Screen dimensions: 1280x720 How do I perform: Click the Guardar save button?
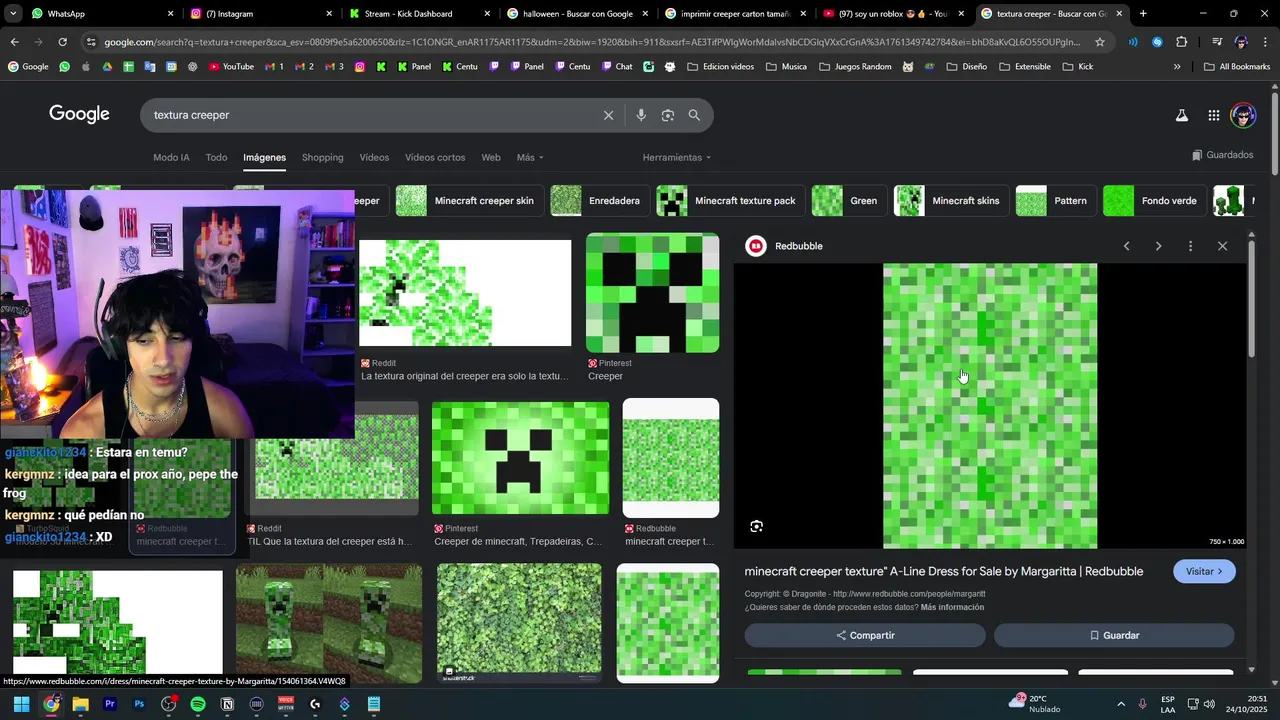point(1114,635)
